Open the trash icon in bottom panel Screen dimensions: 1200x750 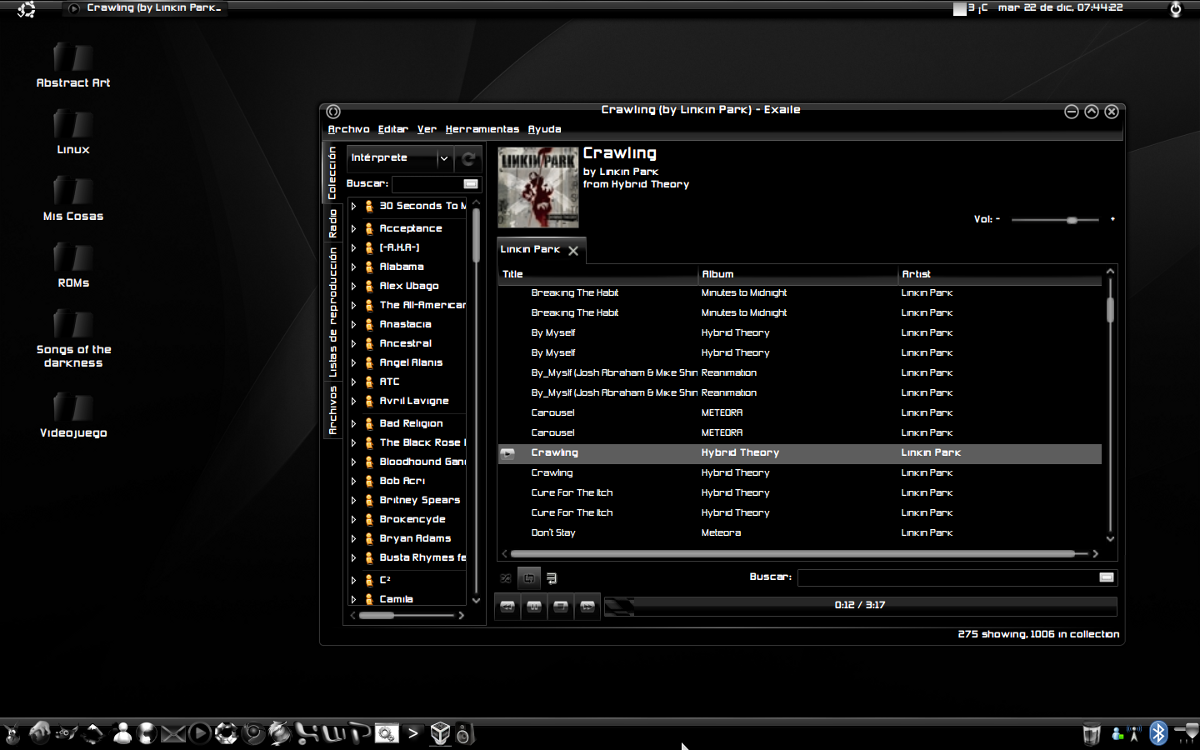pyautogui.click(x=1092, y=734)
